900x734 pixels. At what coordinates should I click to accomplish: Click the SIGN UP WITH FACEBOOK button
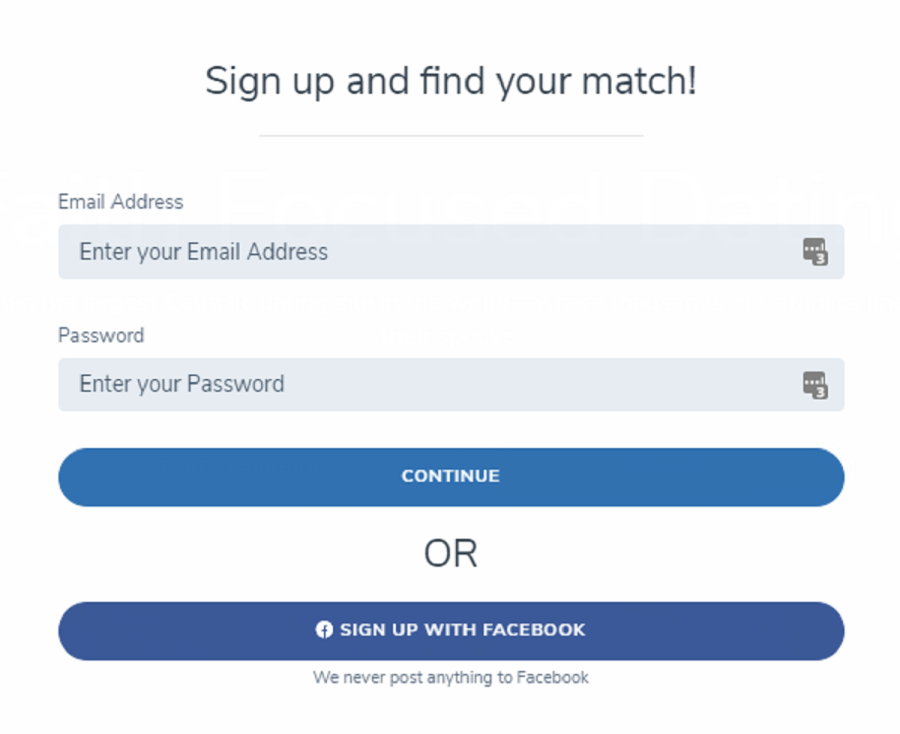pyautogui.click(x=450, y=630)
